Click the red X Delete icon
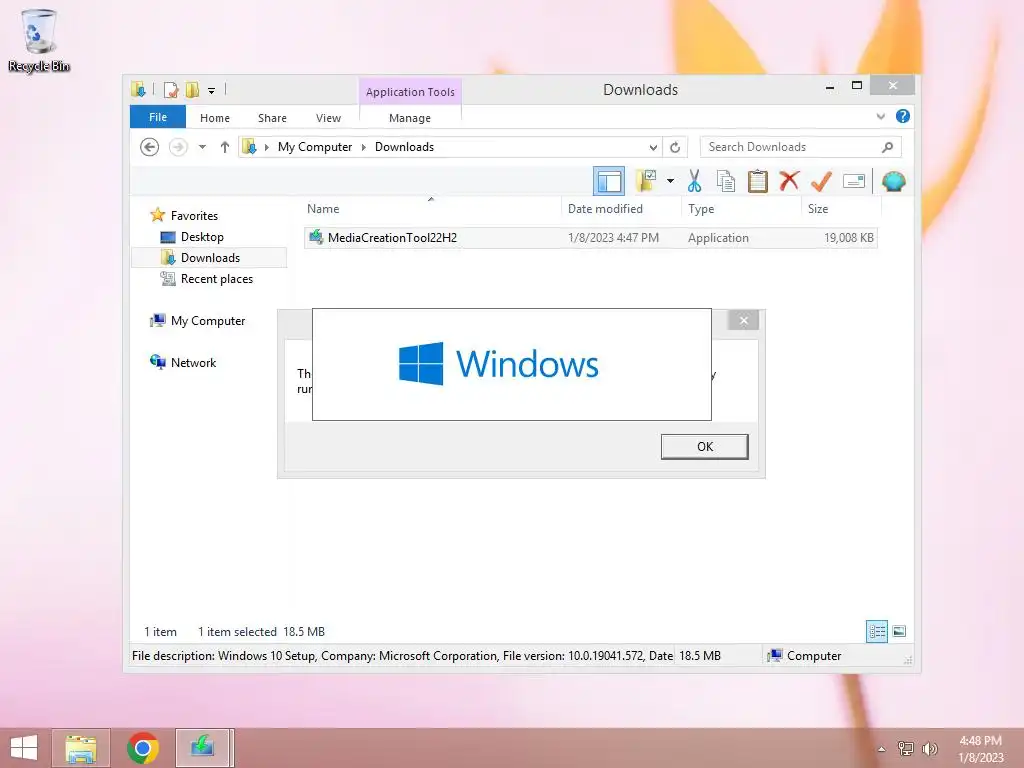This screenshot has width=1024, height=768. click(x=789, y=180)
